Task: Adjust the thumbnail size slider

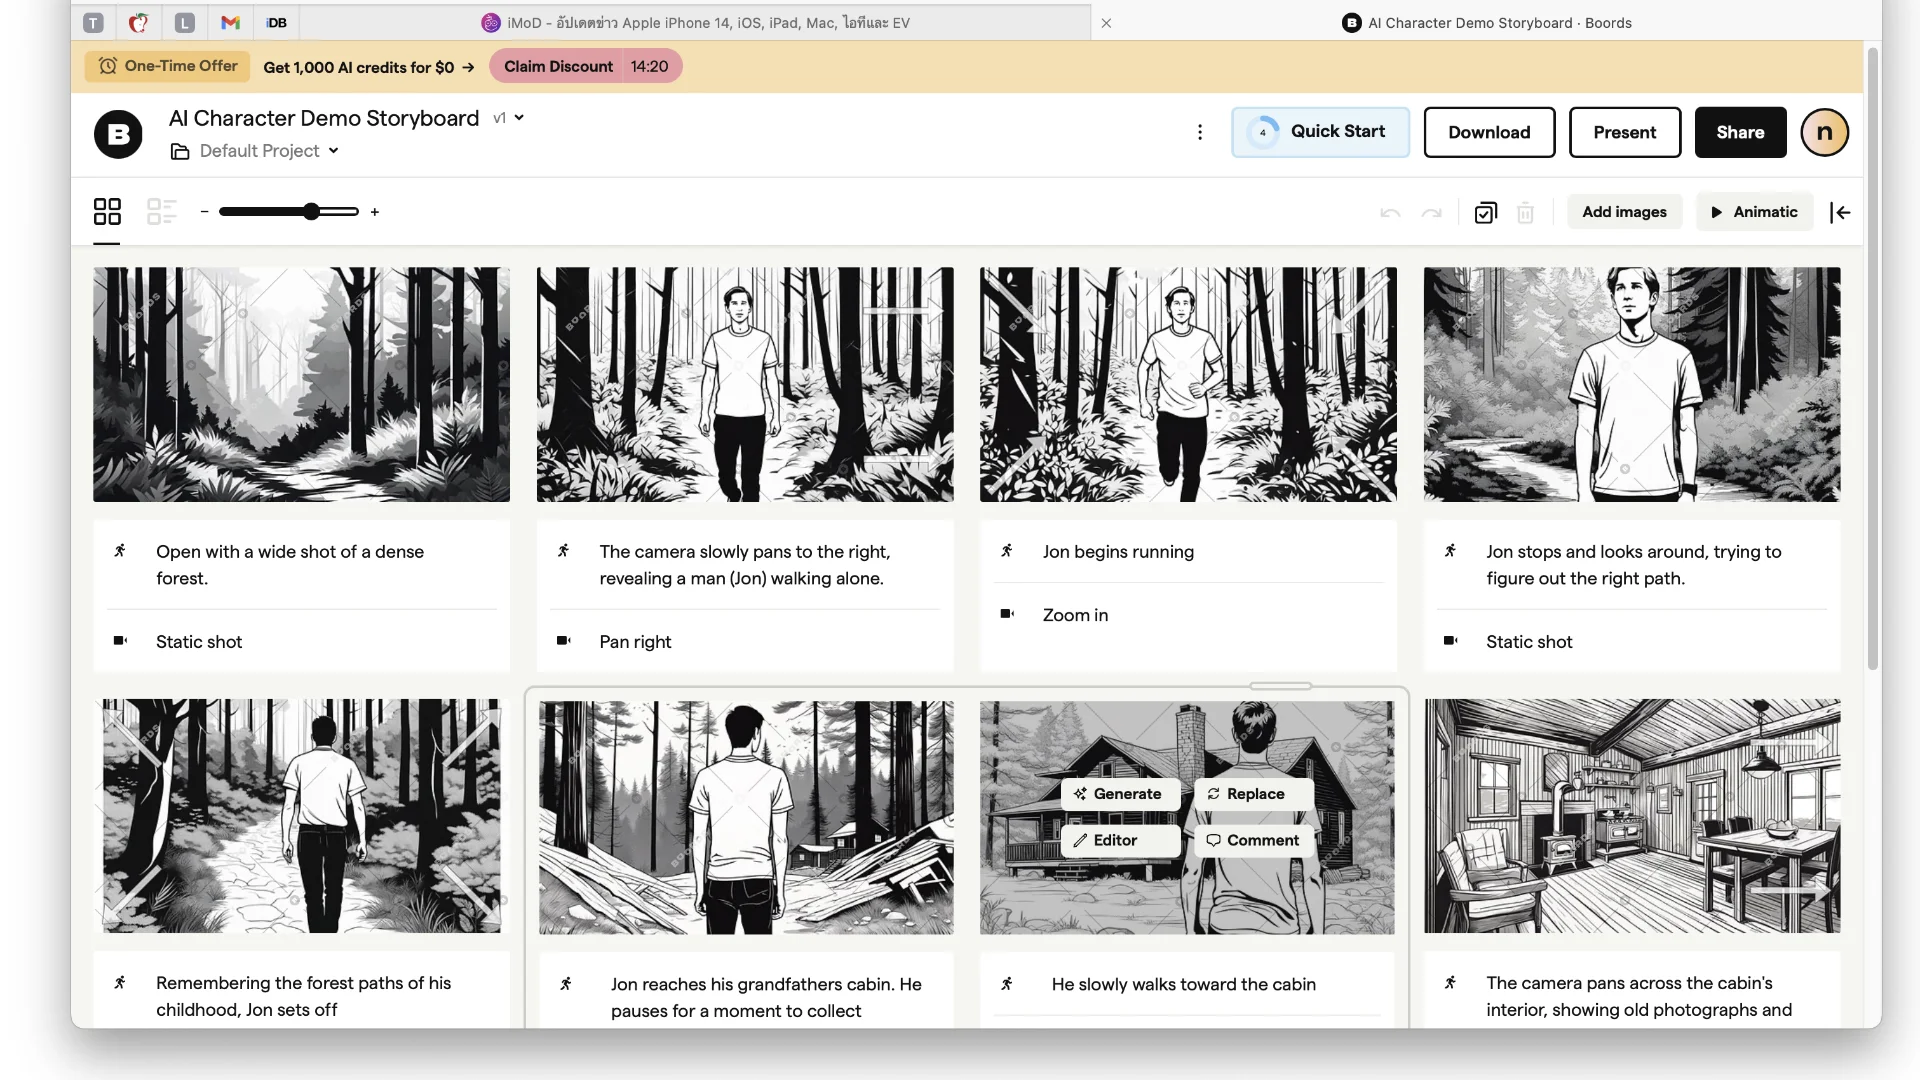Action: 311,212
